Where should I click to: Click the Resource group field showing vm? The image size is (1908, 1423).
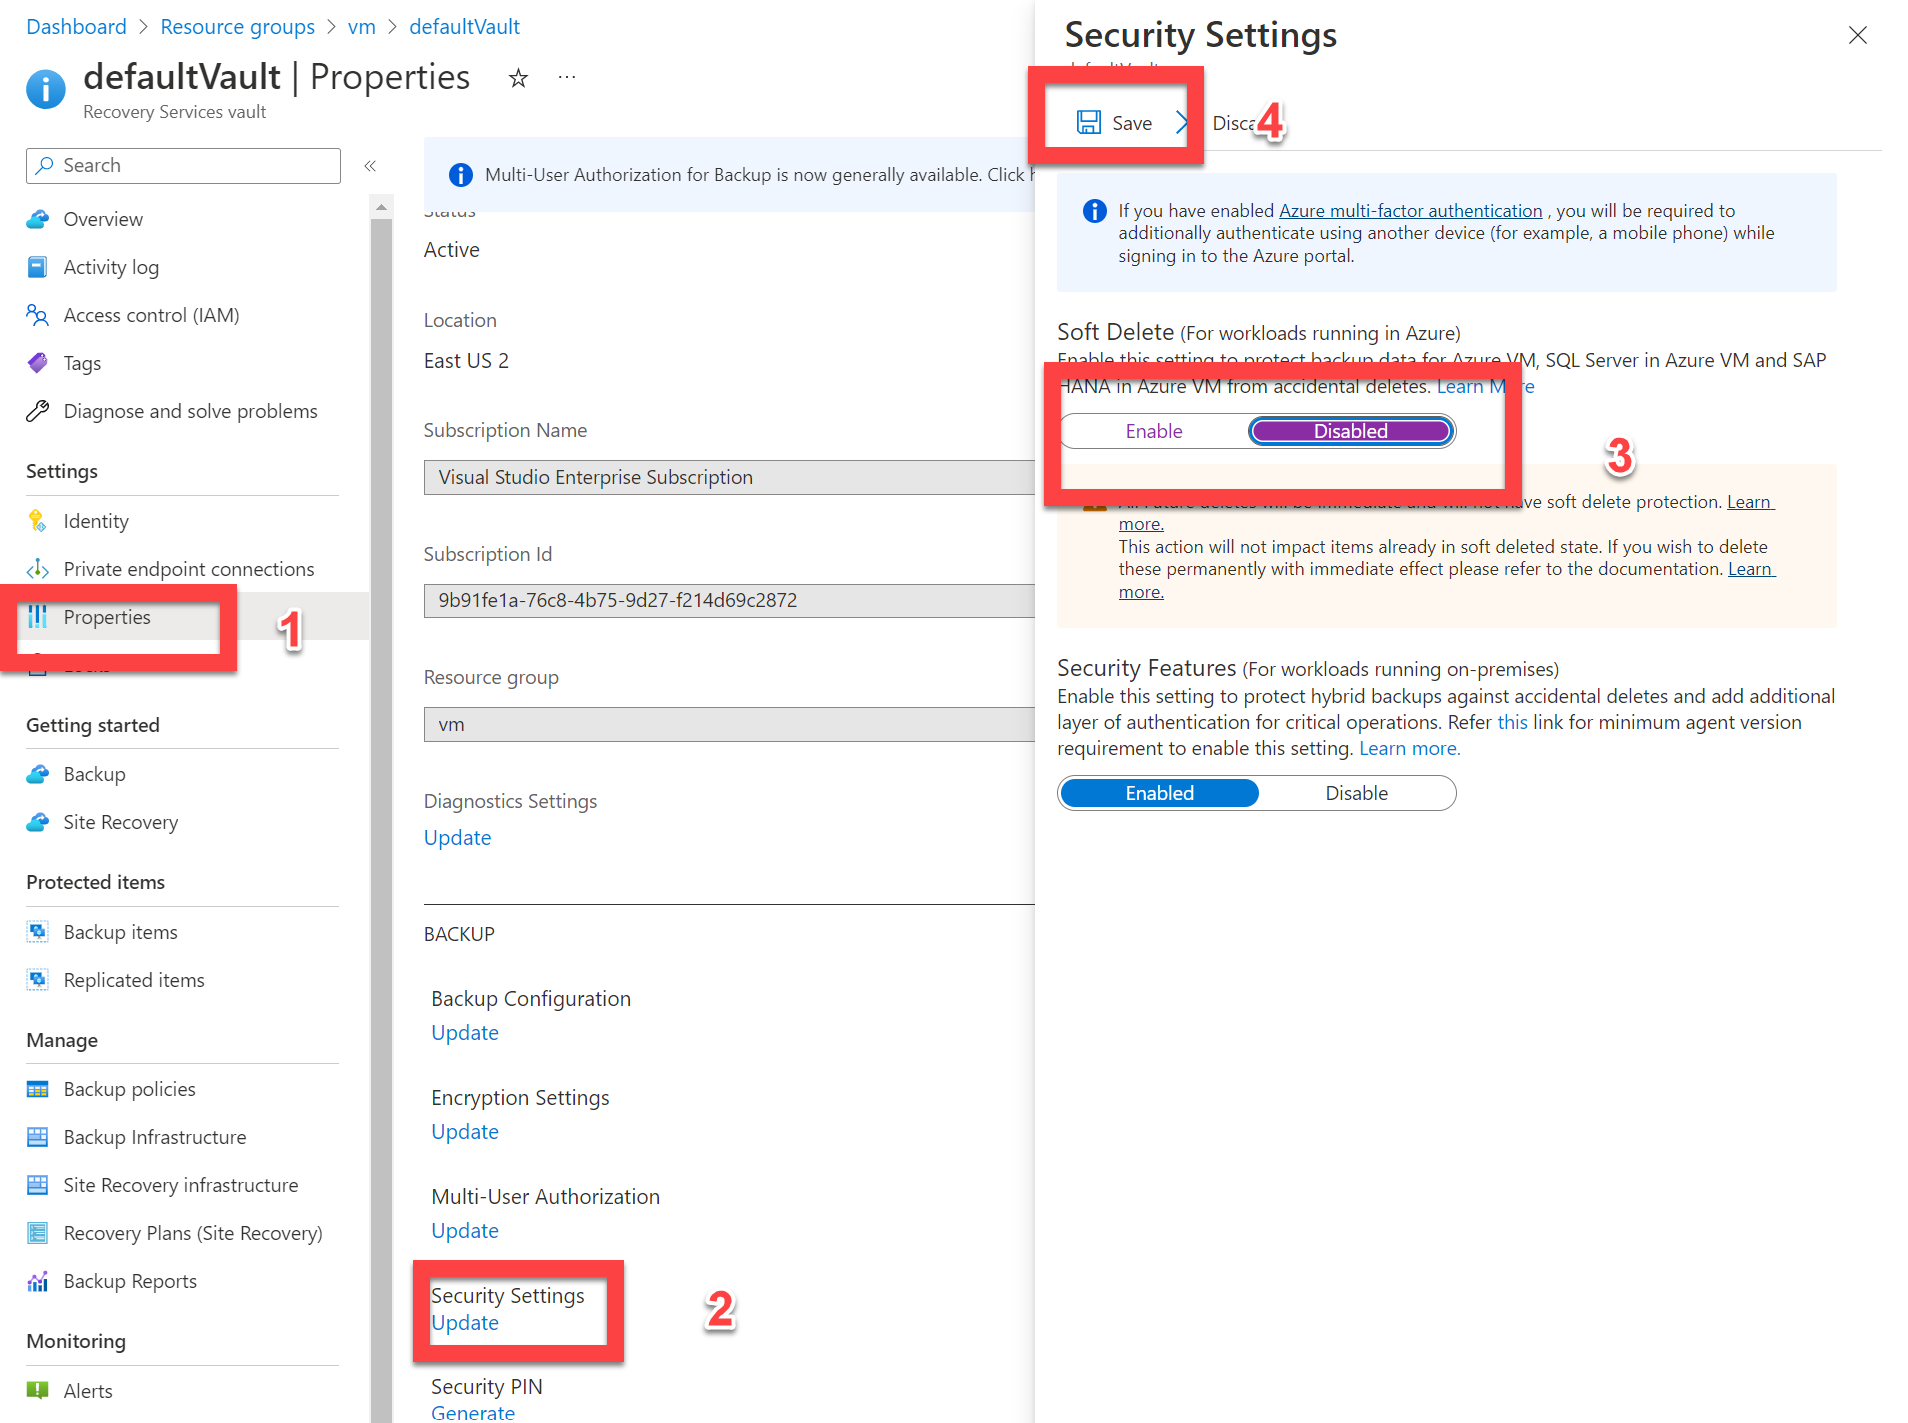coord(729,724)
